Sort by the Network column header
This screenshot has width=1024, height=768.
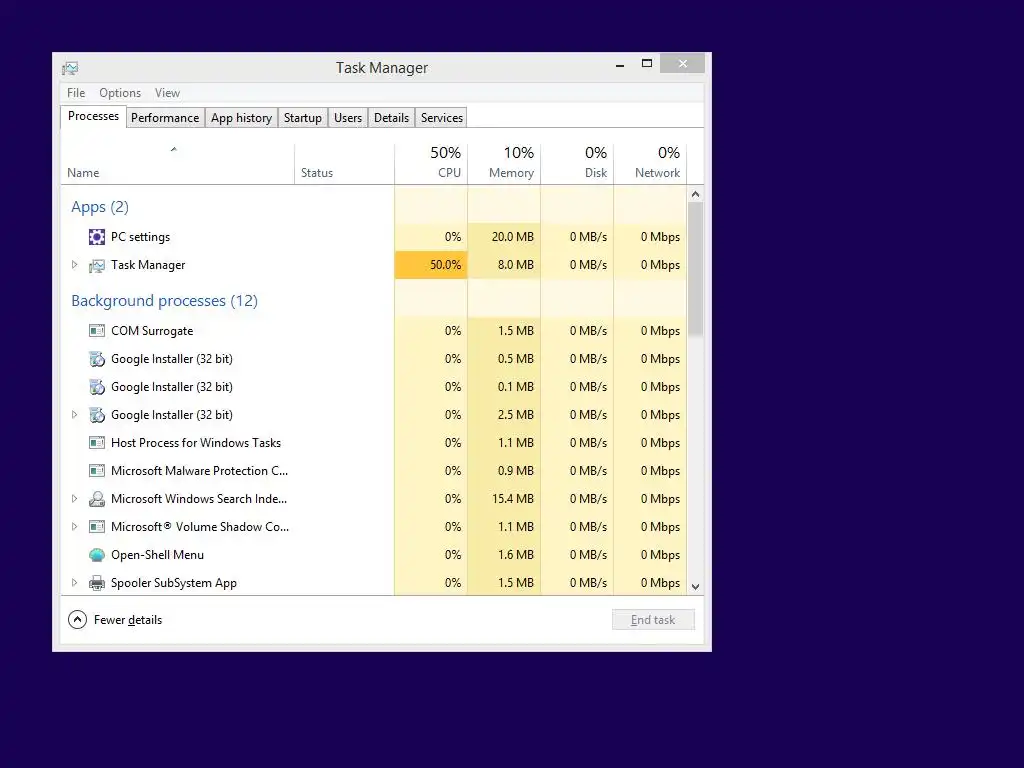click(x=650, y=164)
